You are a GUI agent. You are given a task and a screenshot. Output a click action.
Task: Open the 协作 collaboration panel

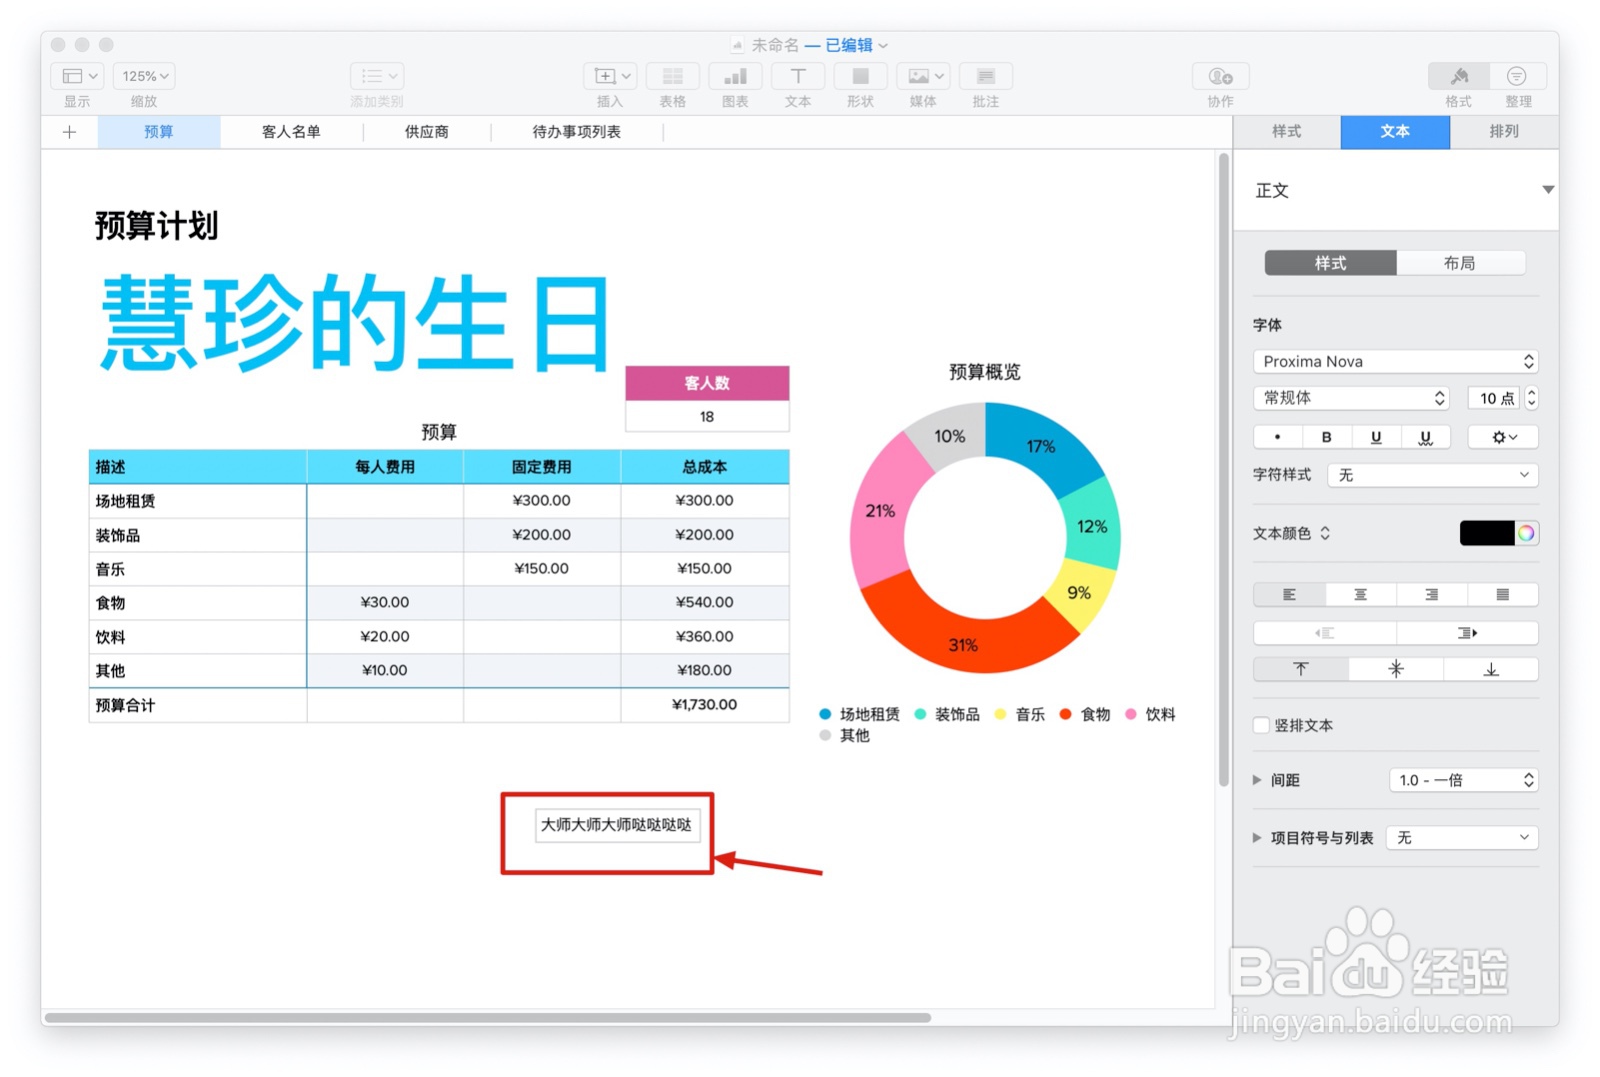1219,76
